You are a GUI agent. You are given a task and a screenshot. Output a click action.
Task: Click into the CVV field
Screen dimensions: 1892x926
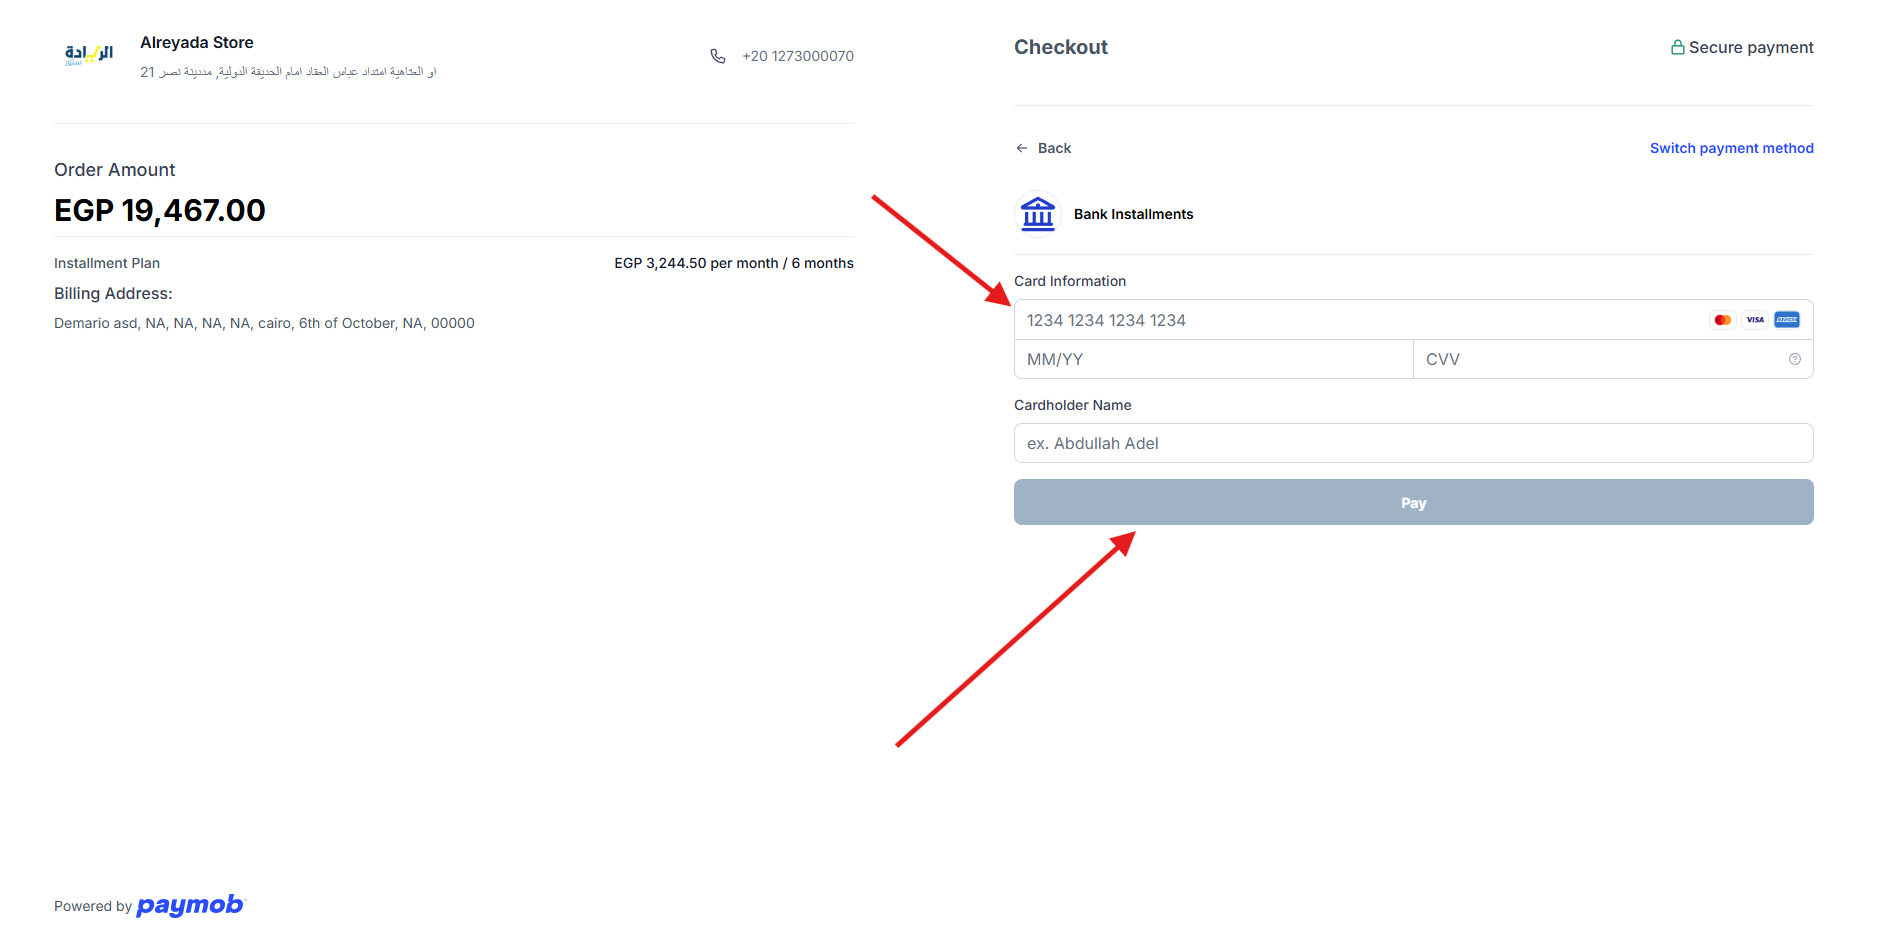click(x=1600, y=359)
